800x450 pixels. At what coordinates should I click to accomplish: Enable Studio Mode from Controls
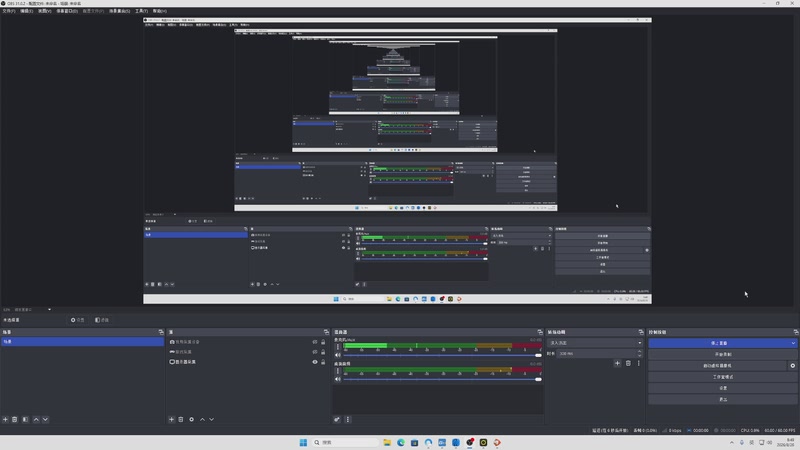722,377
